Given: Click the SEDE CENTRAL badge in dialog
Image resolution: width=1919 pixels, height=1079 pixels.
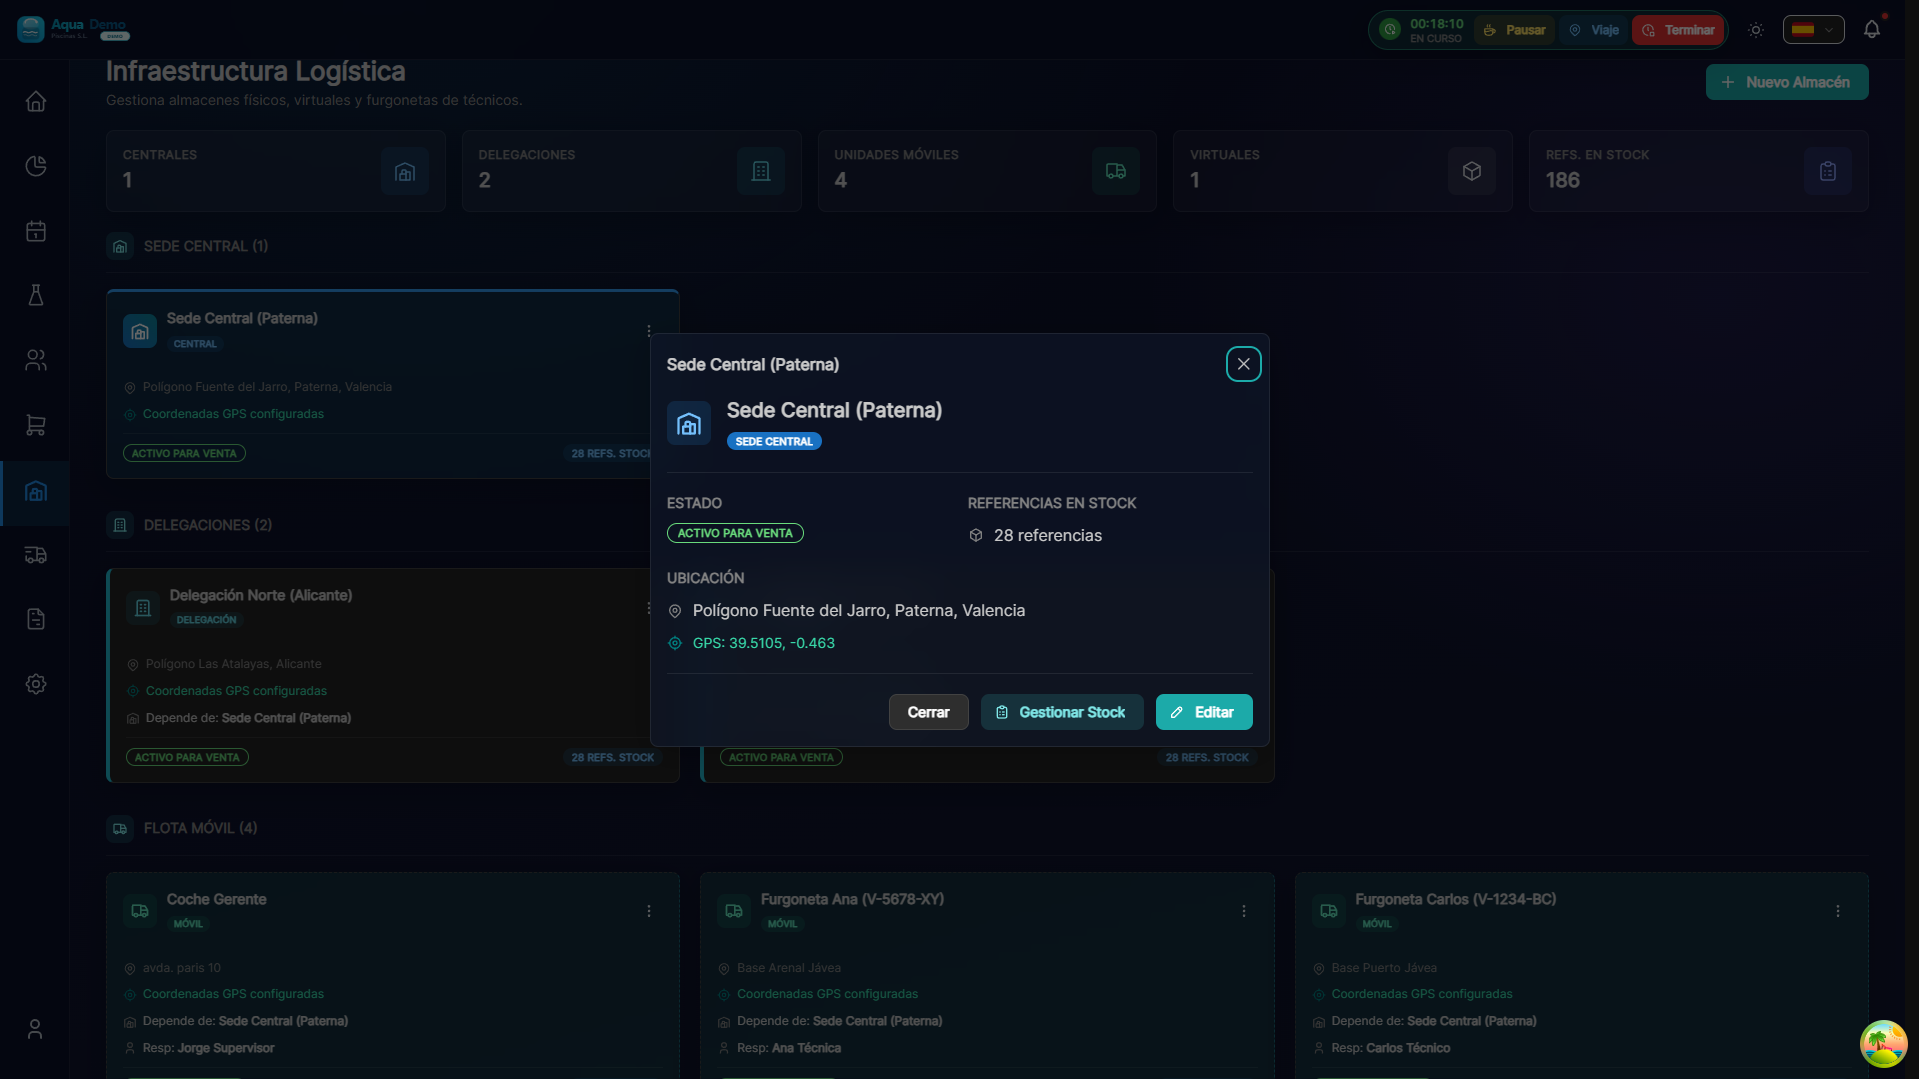Looking at the screenshot, I should (x=774, y=441).
